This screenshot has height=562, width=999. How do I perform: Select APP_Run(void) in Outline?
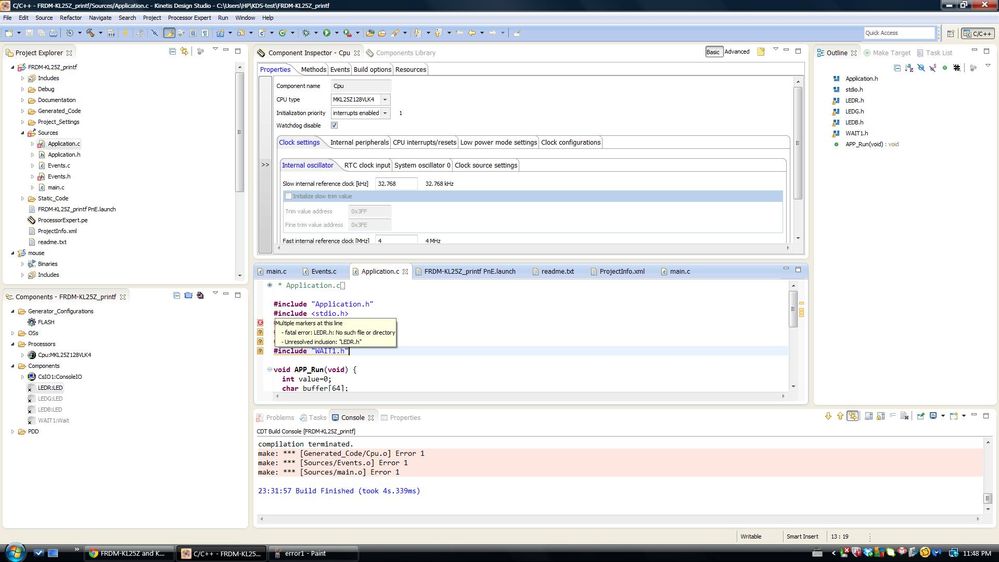point(872,144)
